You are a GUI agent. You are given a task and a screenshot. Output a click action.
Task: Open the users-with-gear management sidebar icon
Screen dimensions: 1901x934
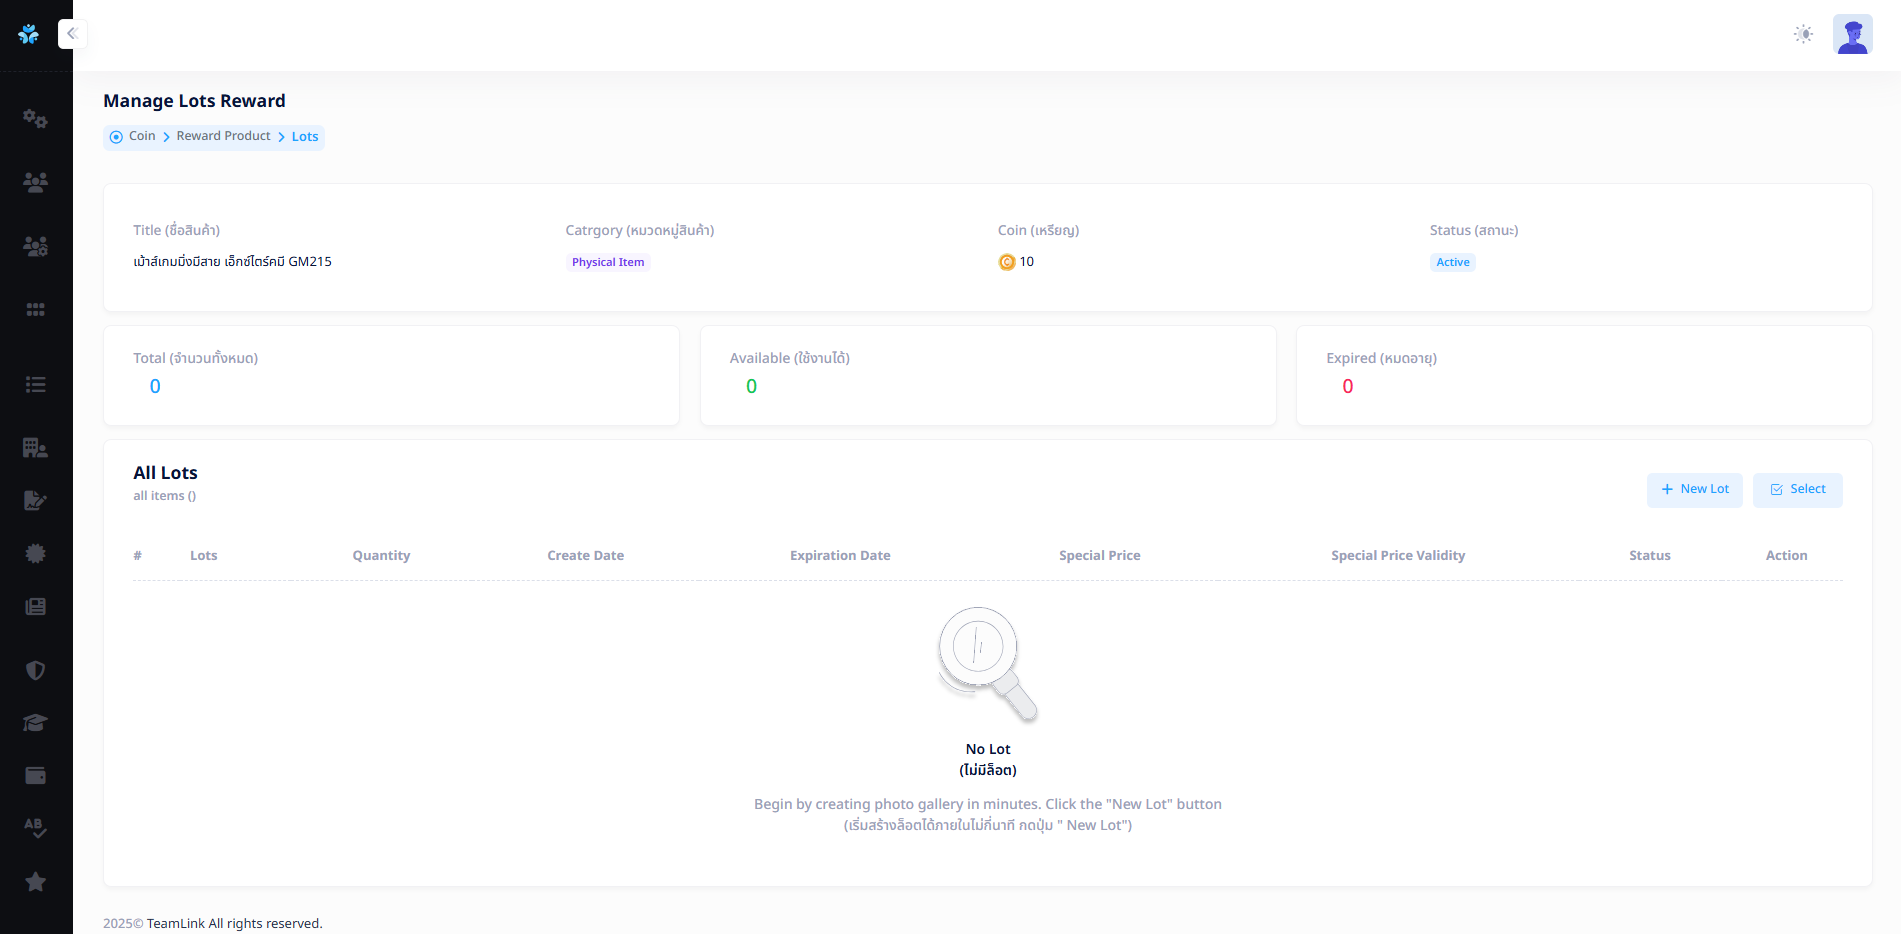[35, 246]
